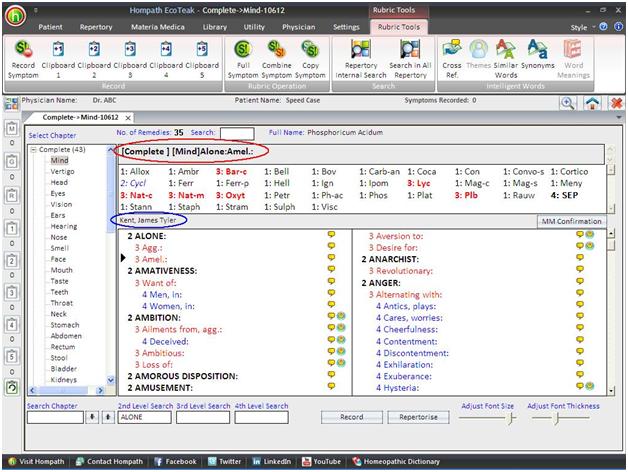Viewport: 628px width, 472px height.
Task: Open the Settings menu
Action: [x=346, y=27]
